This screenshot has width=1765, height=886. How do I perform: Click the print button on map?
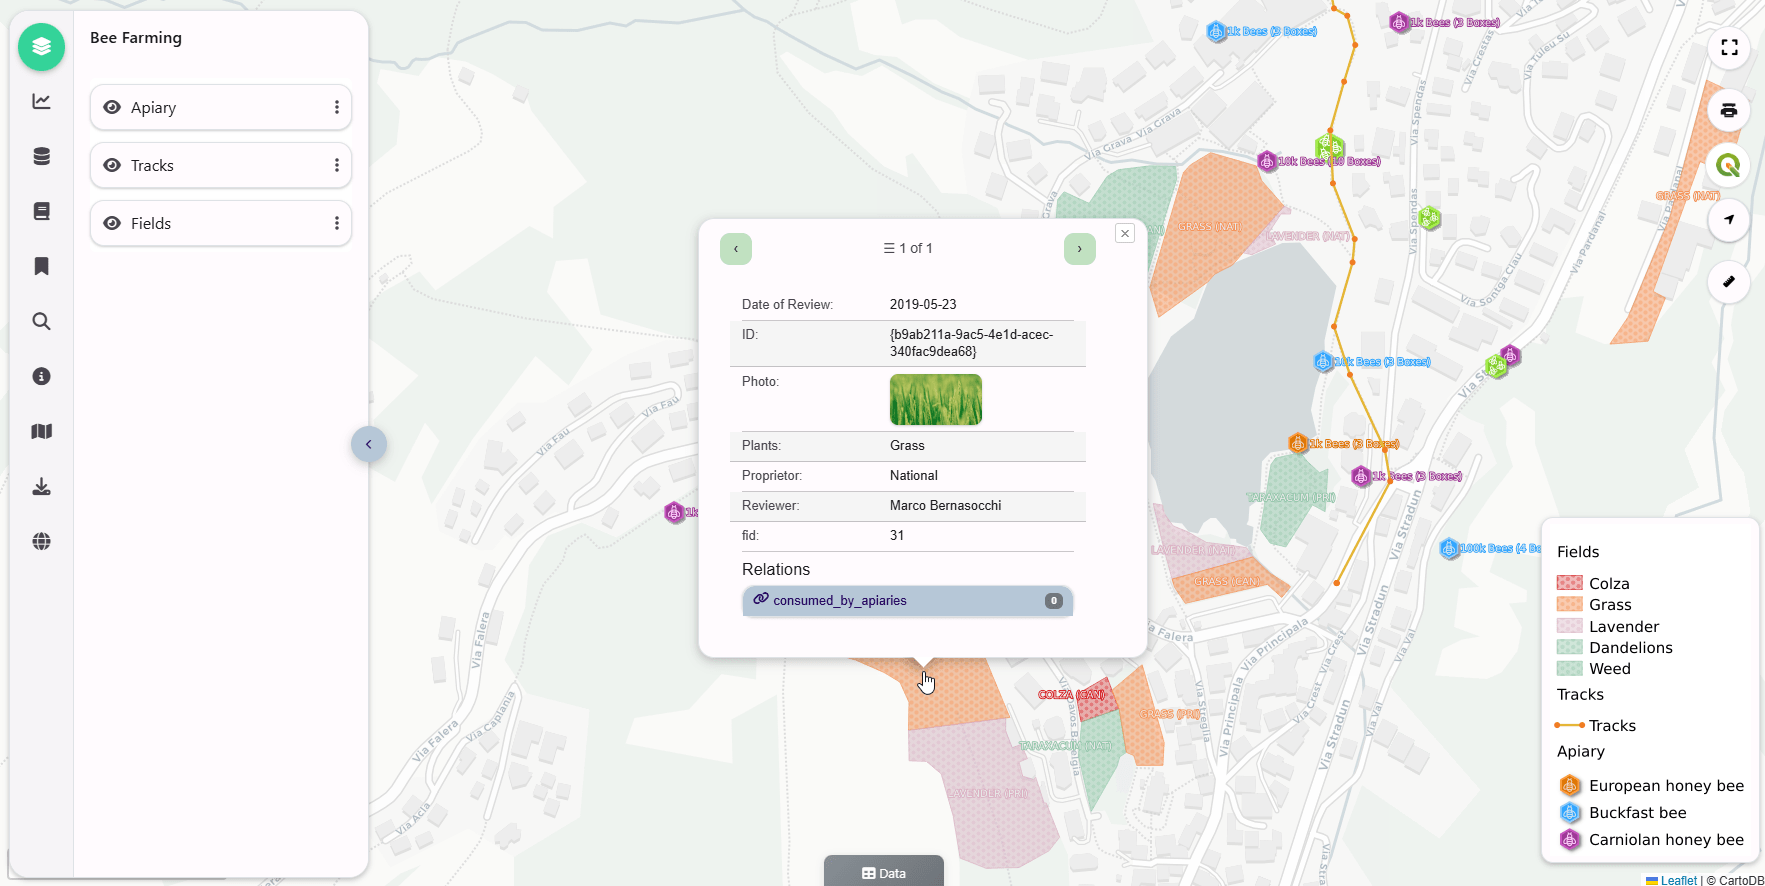(x=1728, y=110)
